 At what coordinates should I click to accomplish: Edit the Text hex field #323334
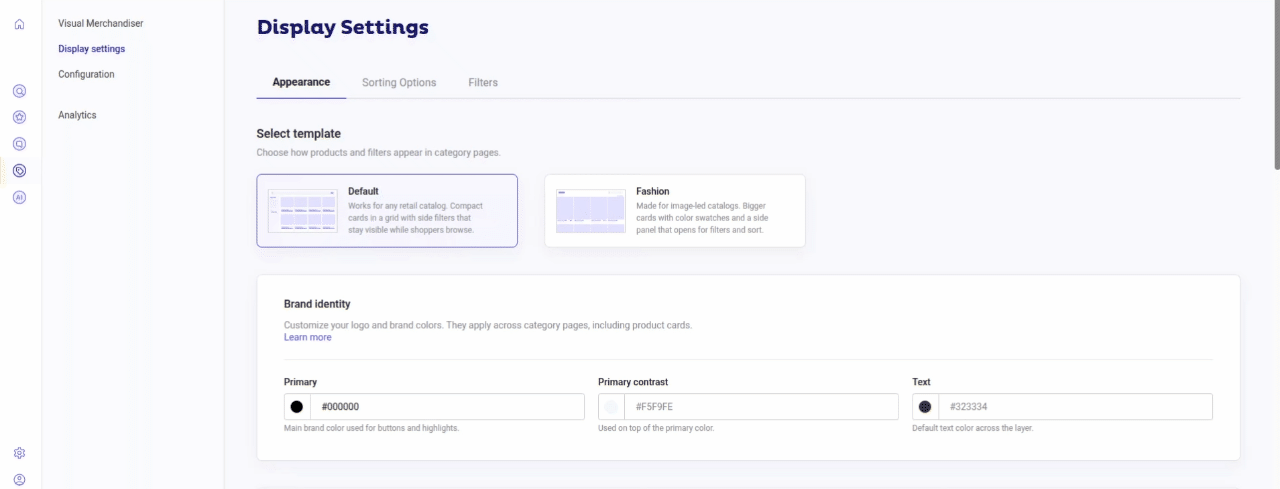[x=1075, y=407]
